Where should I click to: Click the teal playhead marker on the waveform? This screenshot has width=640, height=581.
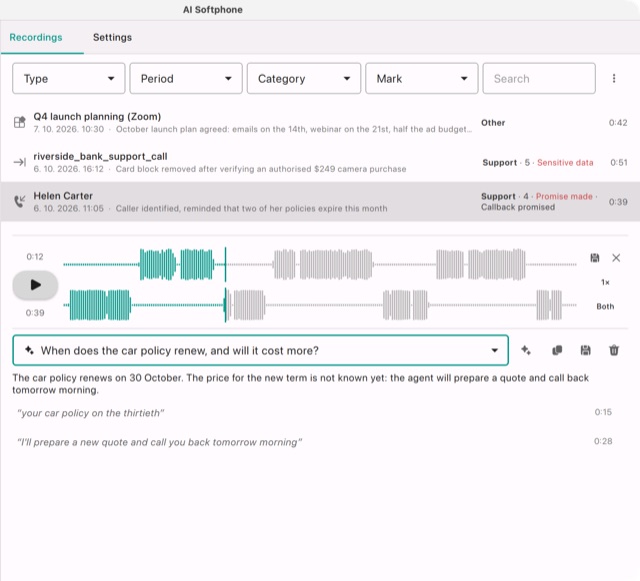coord(225,285)
